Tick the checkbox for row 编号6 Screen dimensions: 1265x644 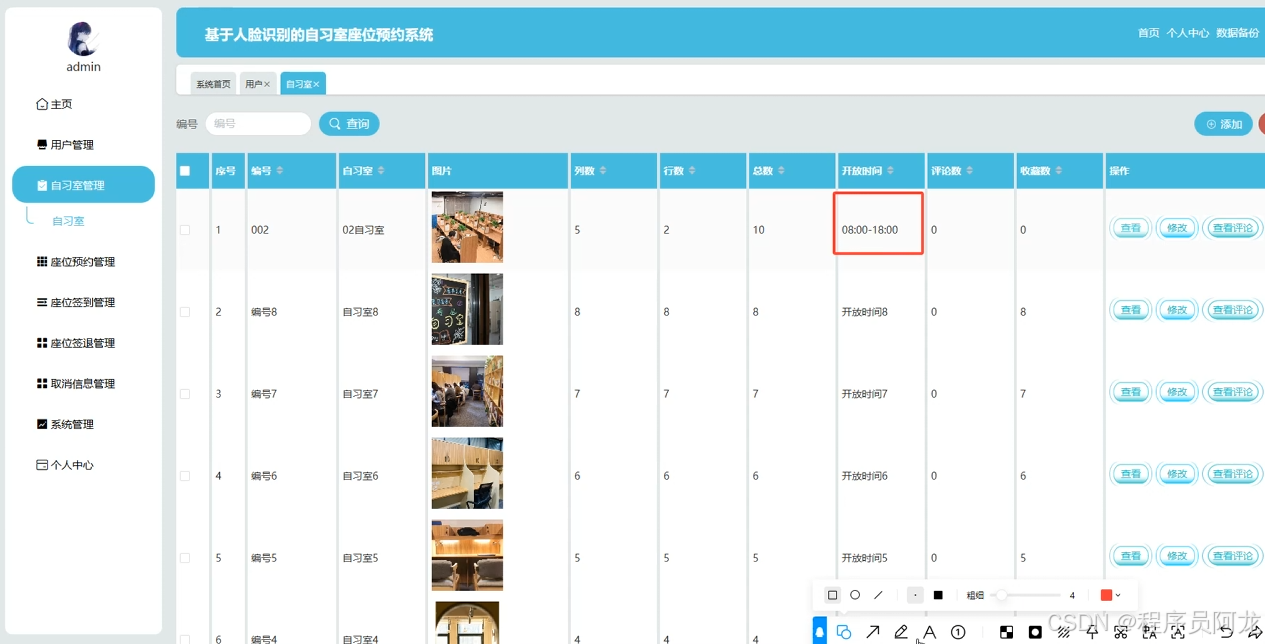pos(184,476)
